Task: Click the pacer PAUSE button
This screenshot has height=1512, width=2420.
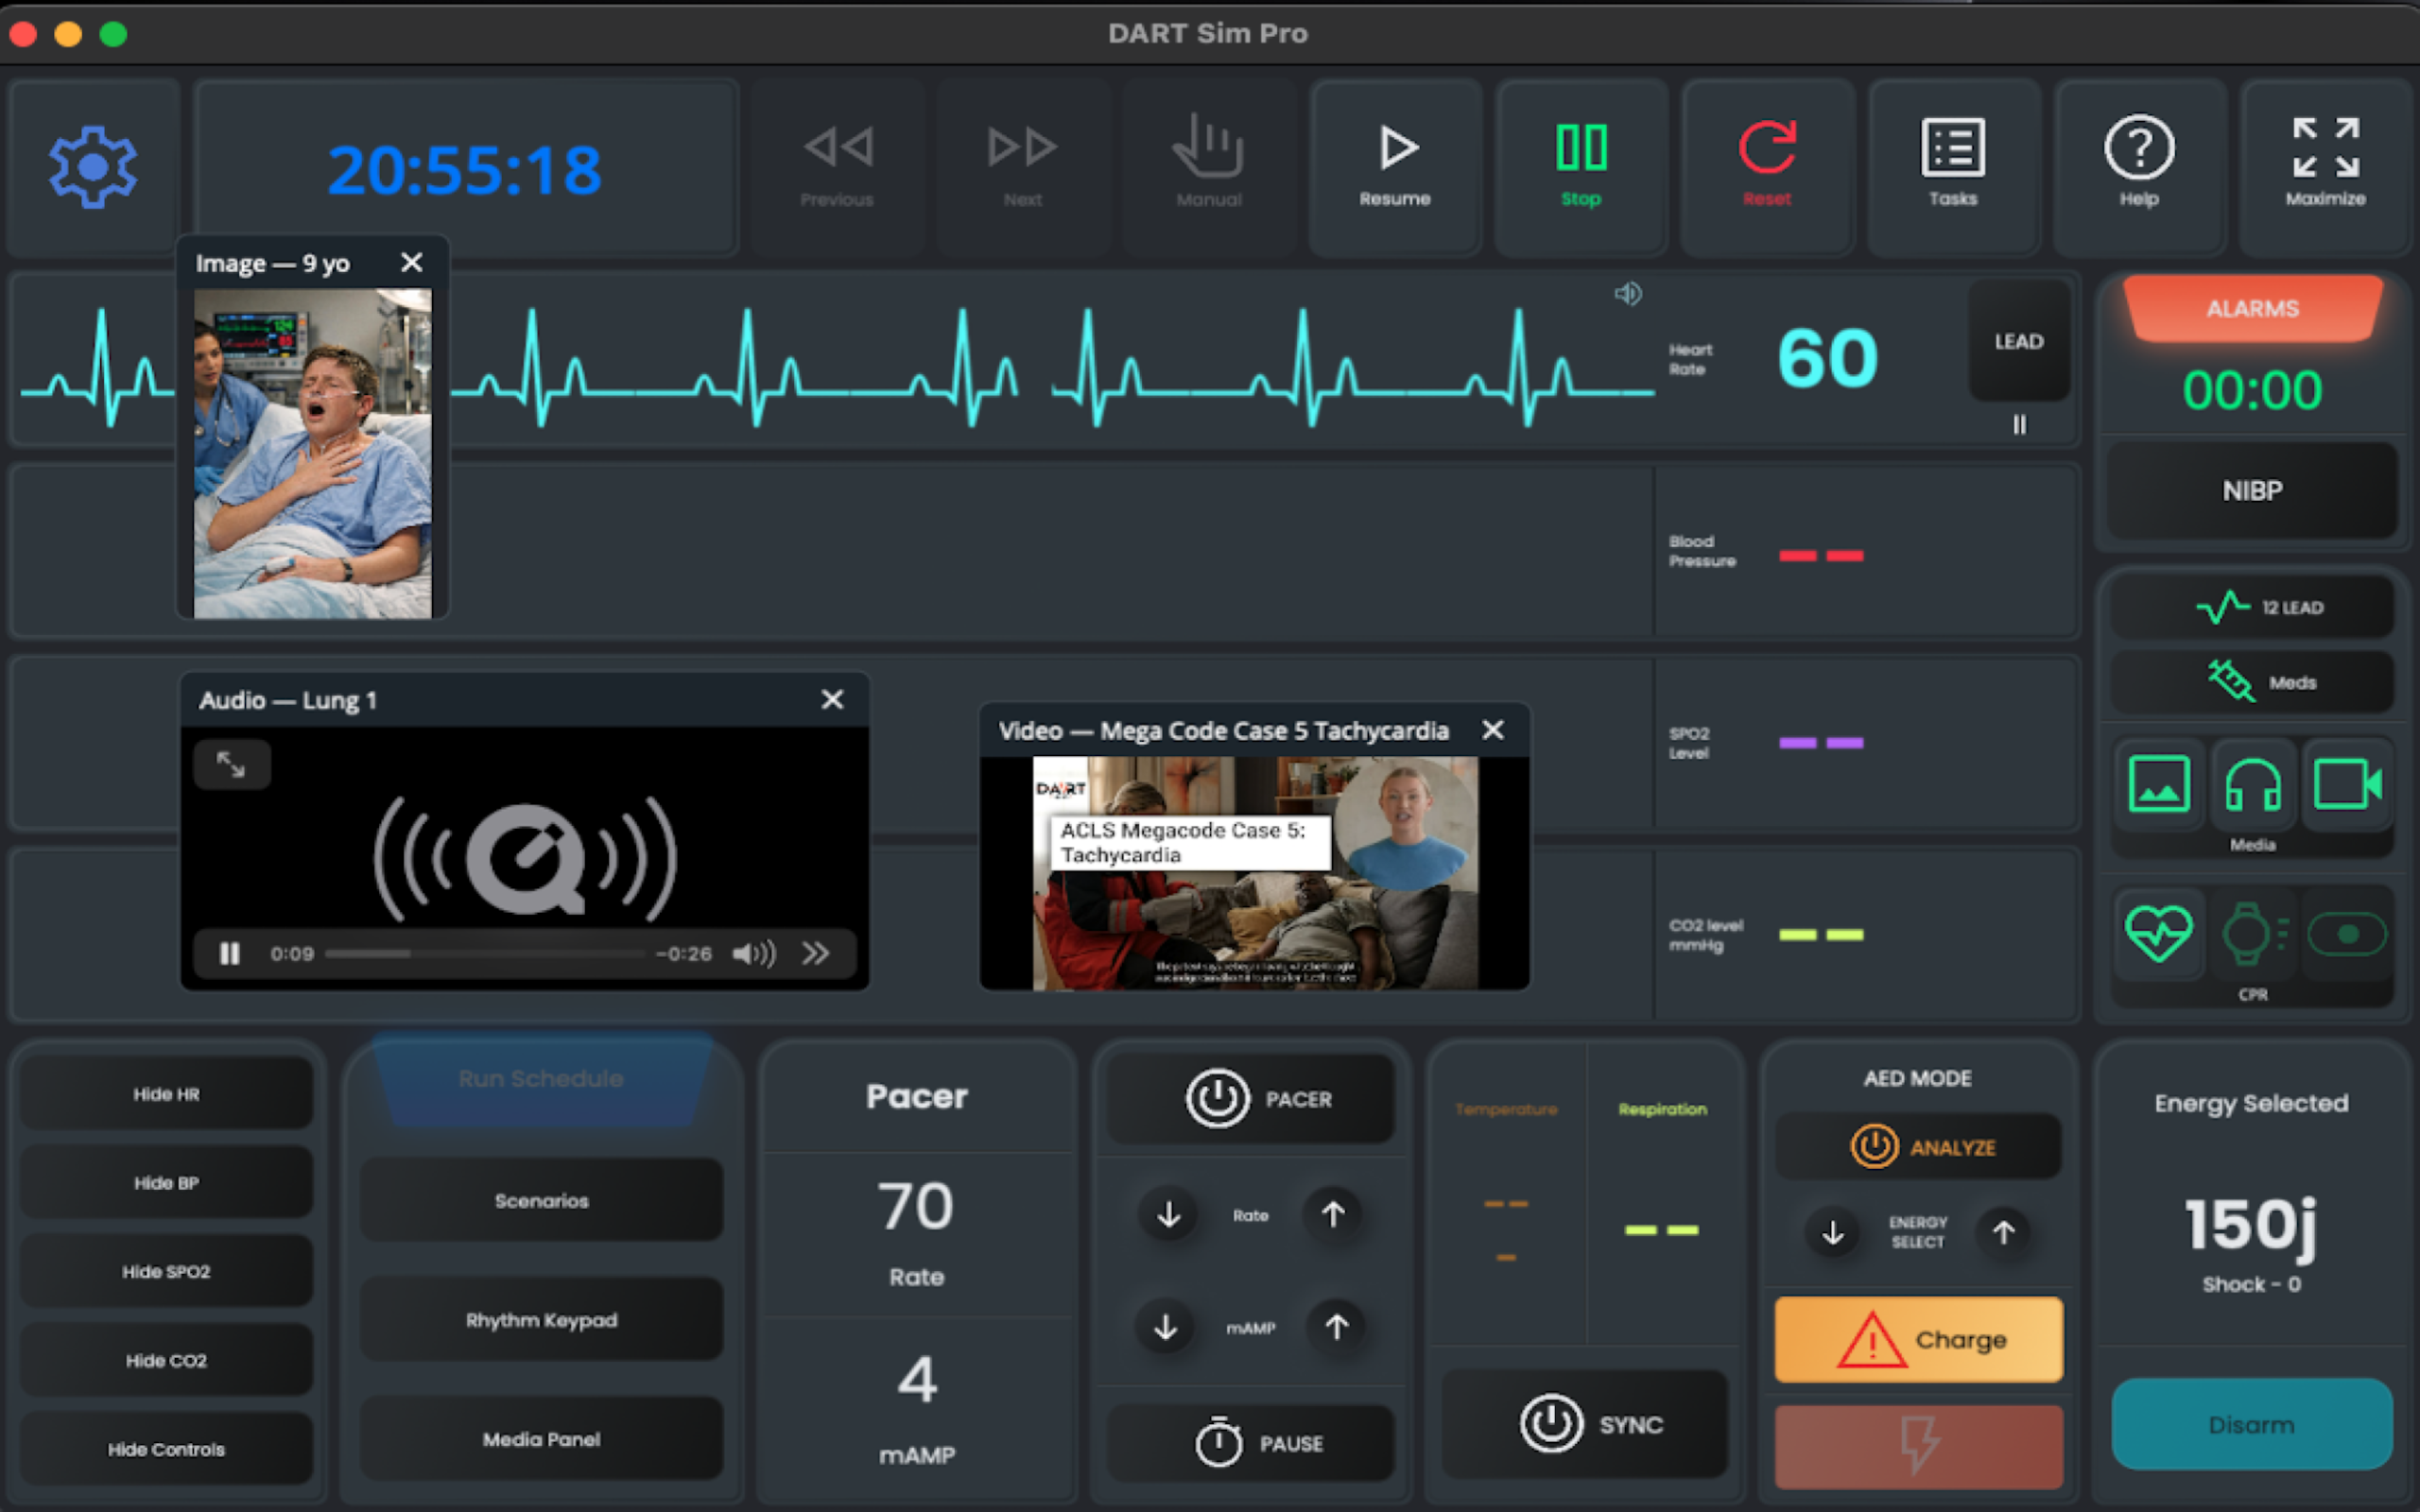Action: [1251, 1444]
